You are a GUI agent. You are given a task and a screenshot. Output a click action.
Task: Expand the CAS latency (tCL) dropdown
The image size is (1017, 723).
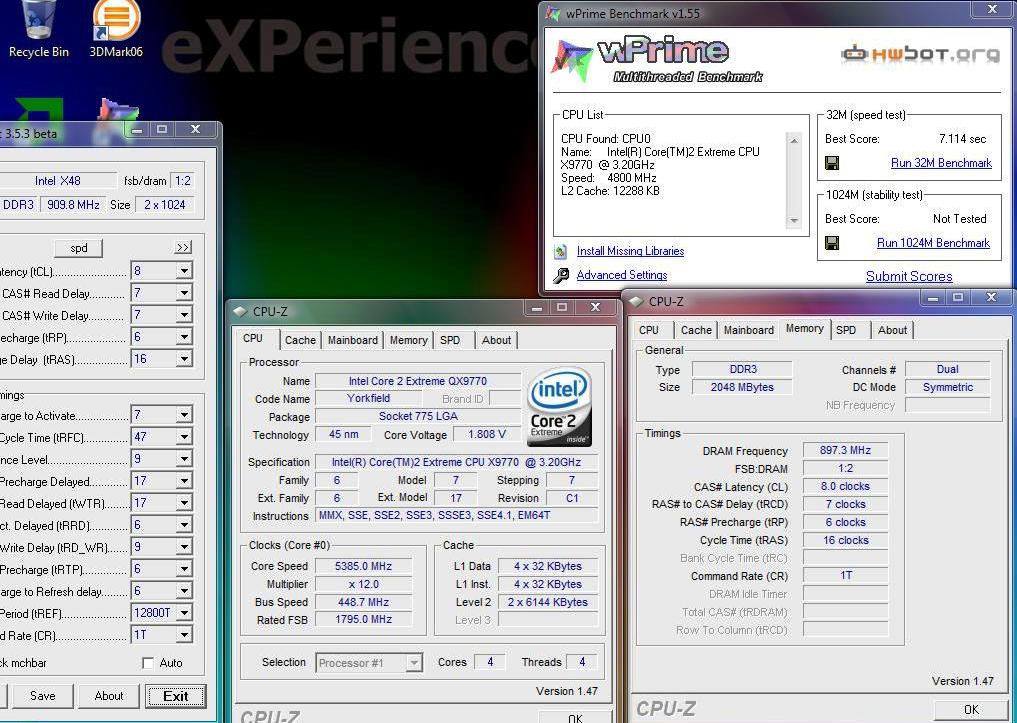coord(184,271)
